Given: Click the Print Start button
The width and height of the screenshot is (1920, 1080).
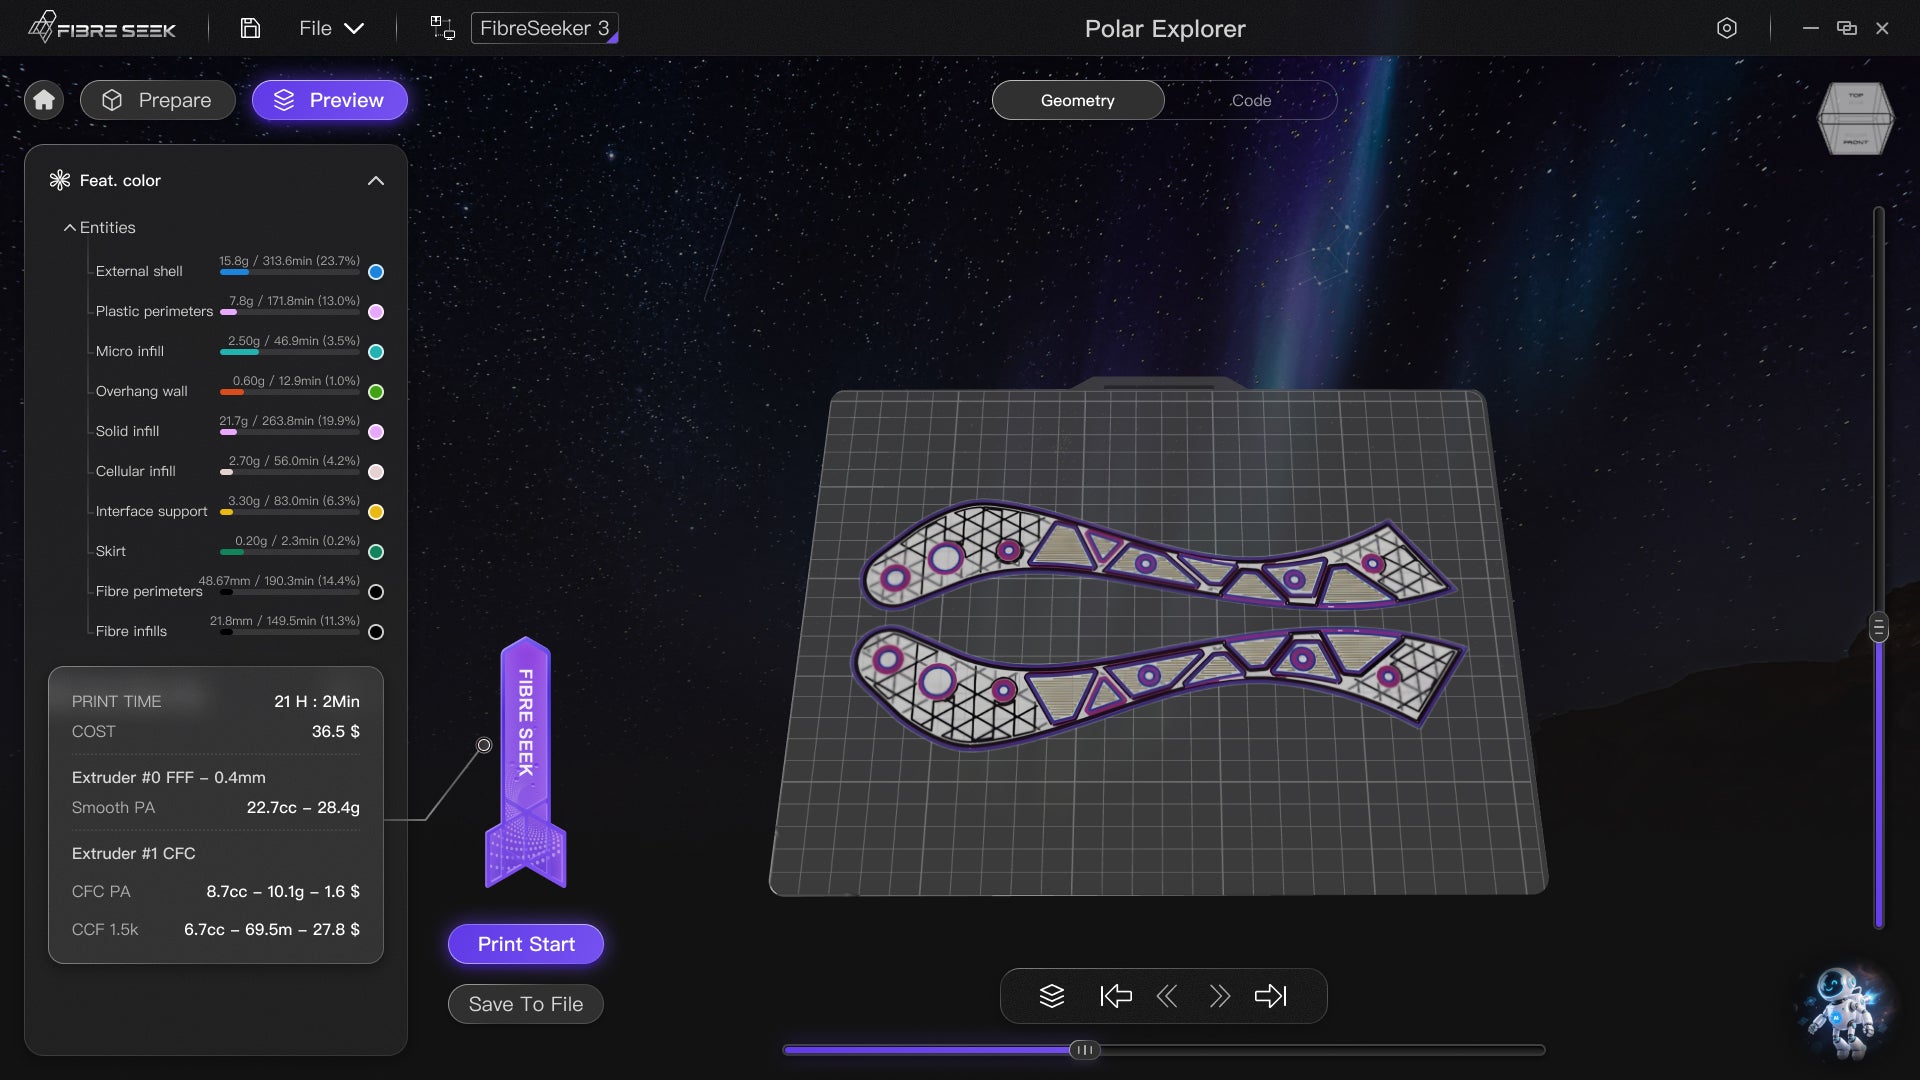Looking at the screenshot, I should pos(526,944).
